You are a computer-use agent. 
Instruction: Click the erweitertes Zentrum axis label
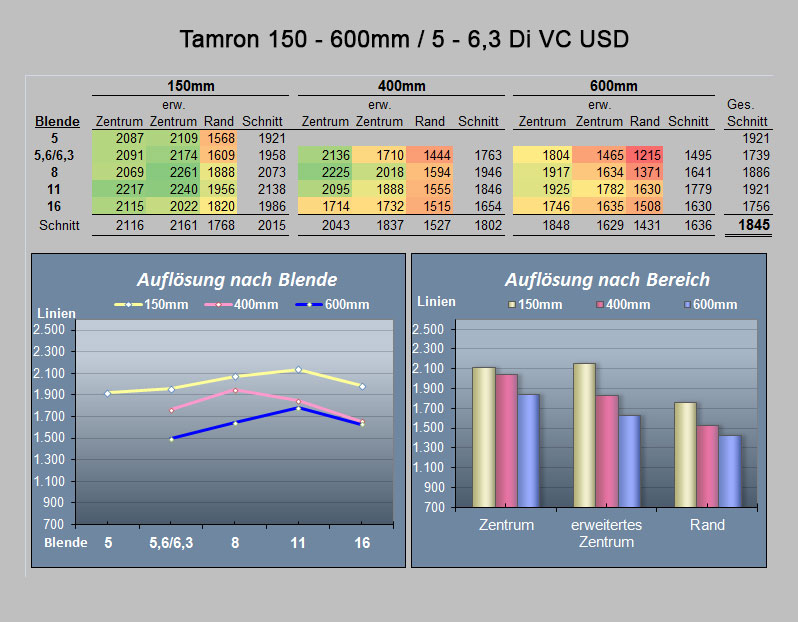coord(606,533)
